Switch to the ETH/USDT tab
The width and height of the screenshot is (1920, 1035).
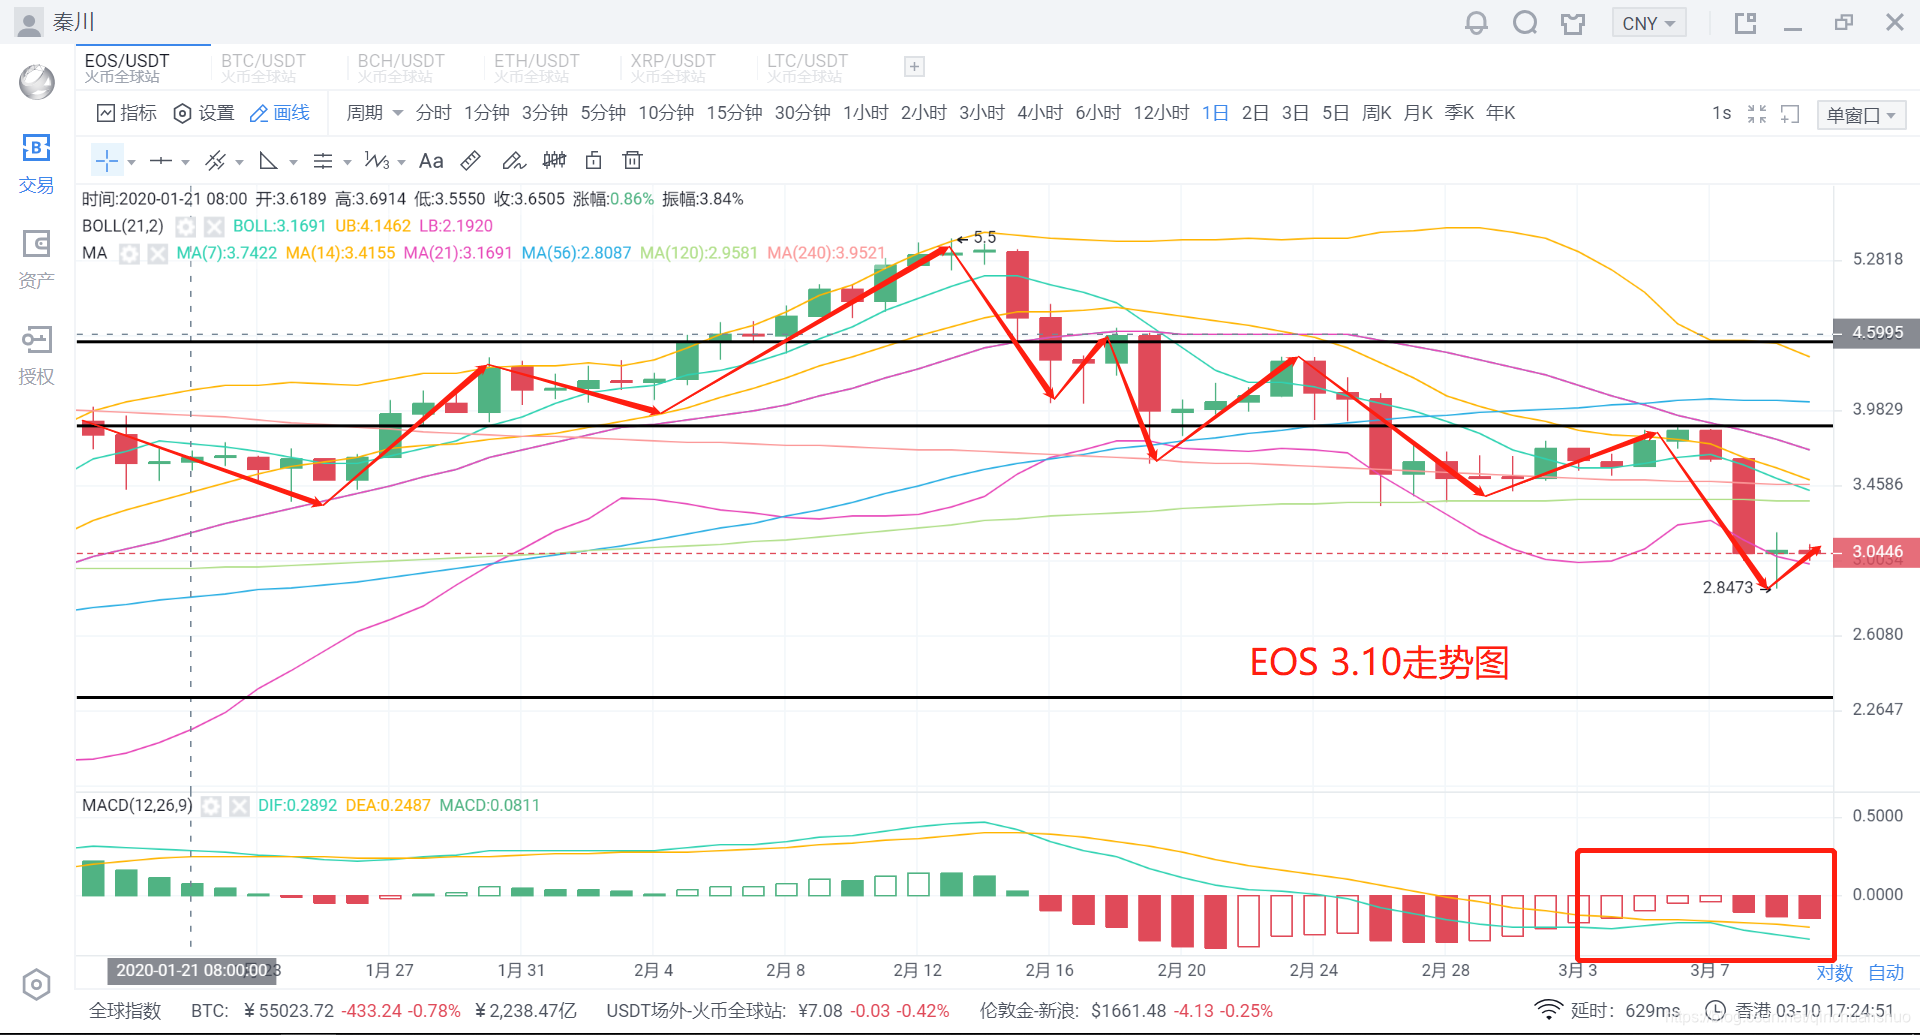tap(537, 68)
